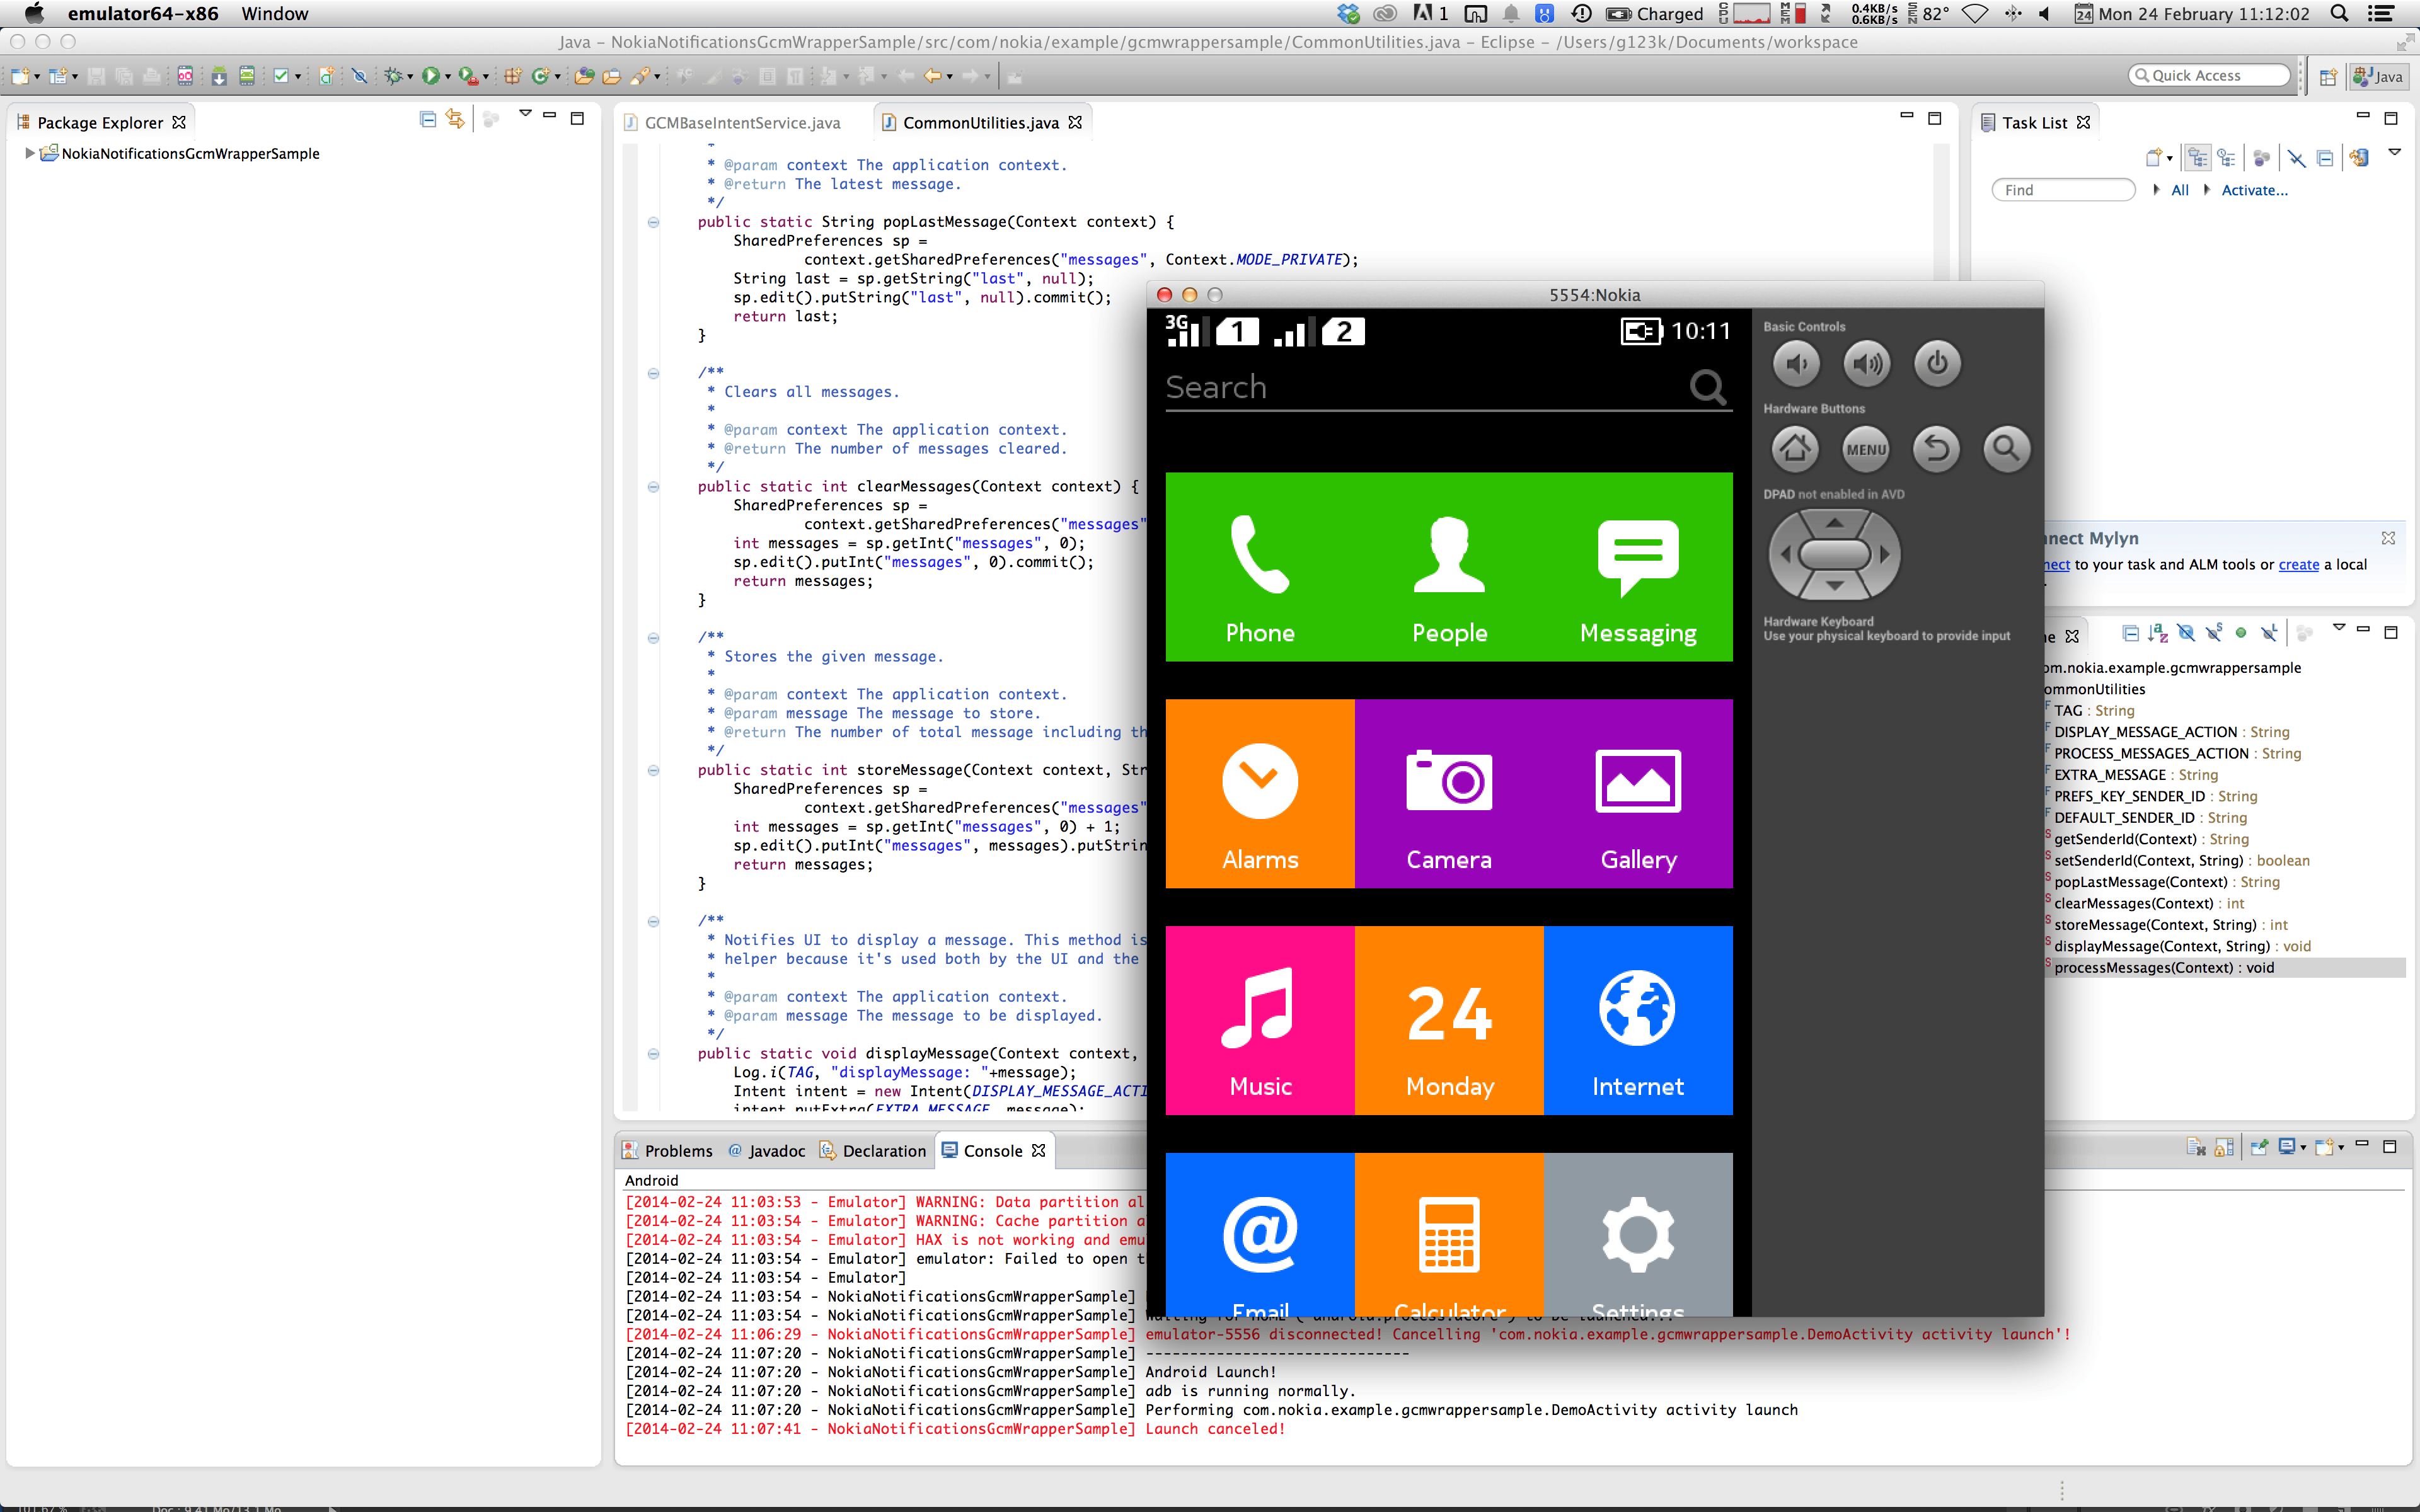2420x1512 pixels.
Task: Open the Run button dropdown arrow
Action: (447, 77)
